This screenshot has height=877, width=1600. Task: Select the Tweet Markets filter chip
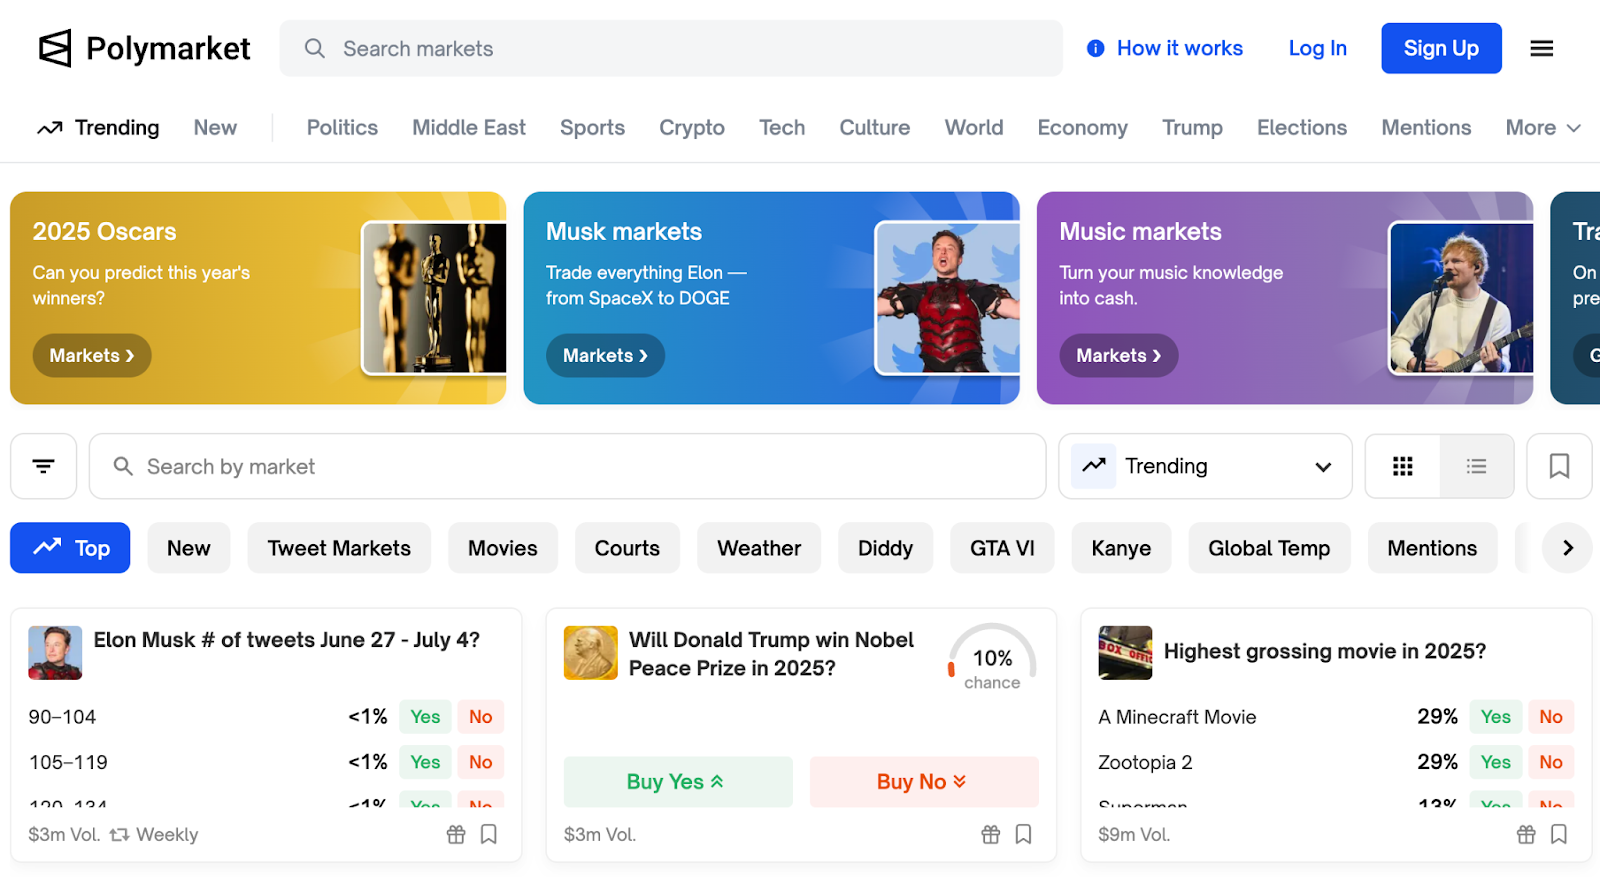(x=339, y=548)
